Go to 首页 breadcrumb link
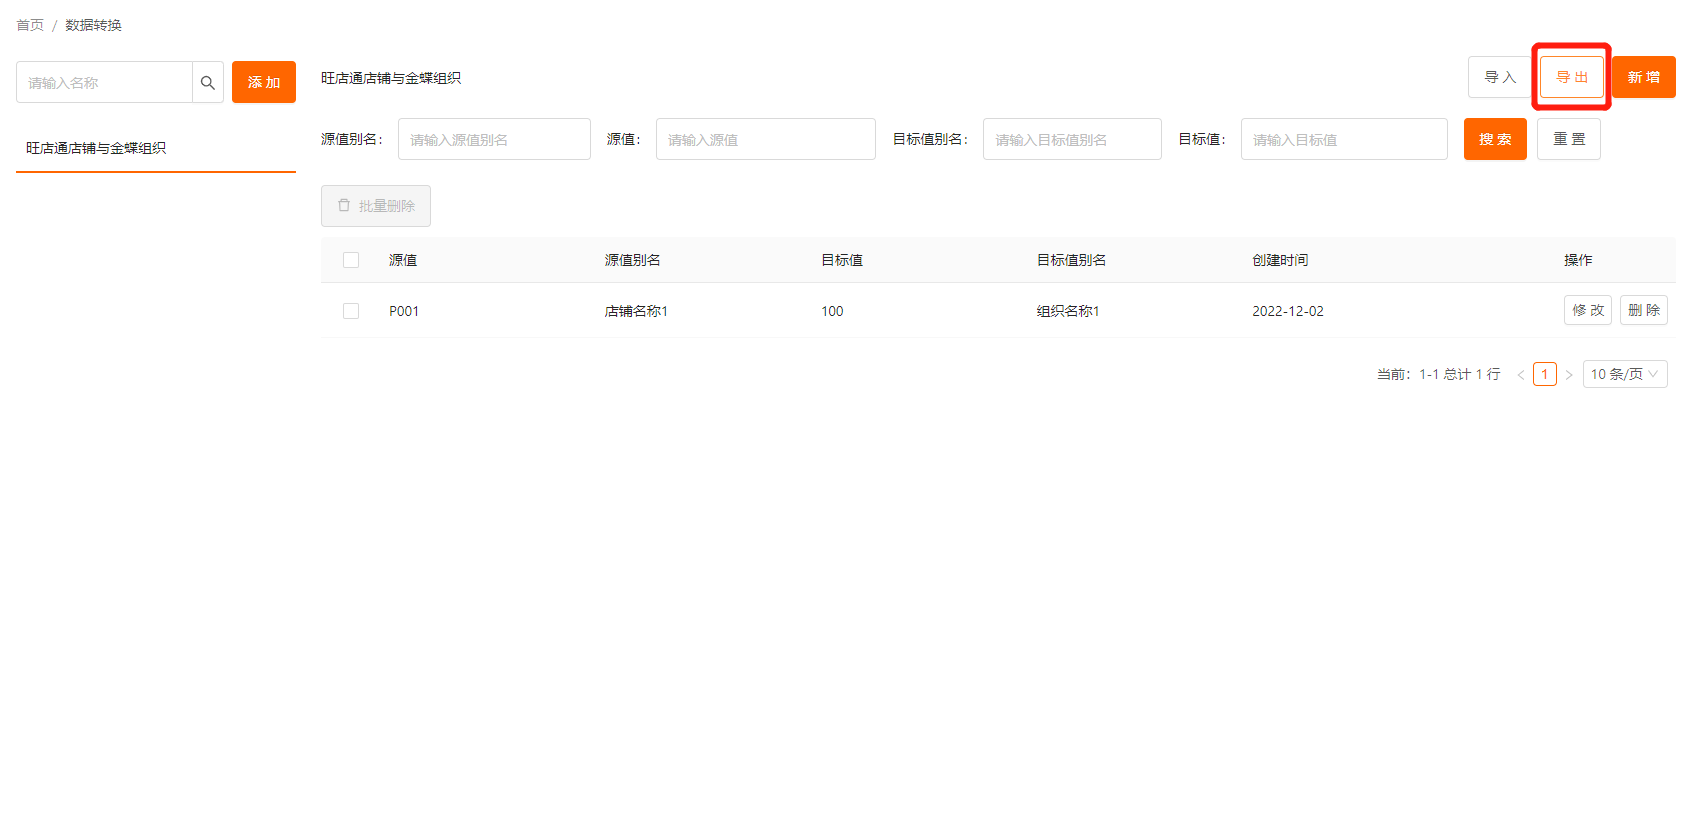Viewport: 1690px width, 820px height. point(30,25)
